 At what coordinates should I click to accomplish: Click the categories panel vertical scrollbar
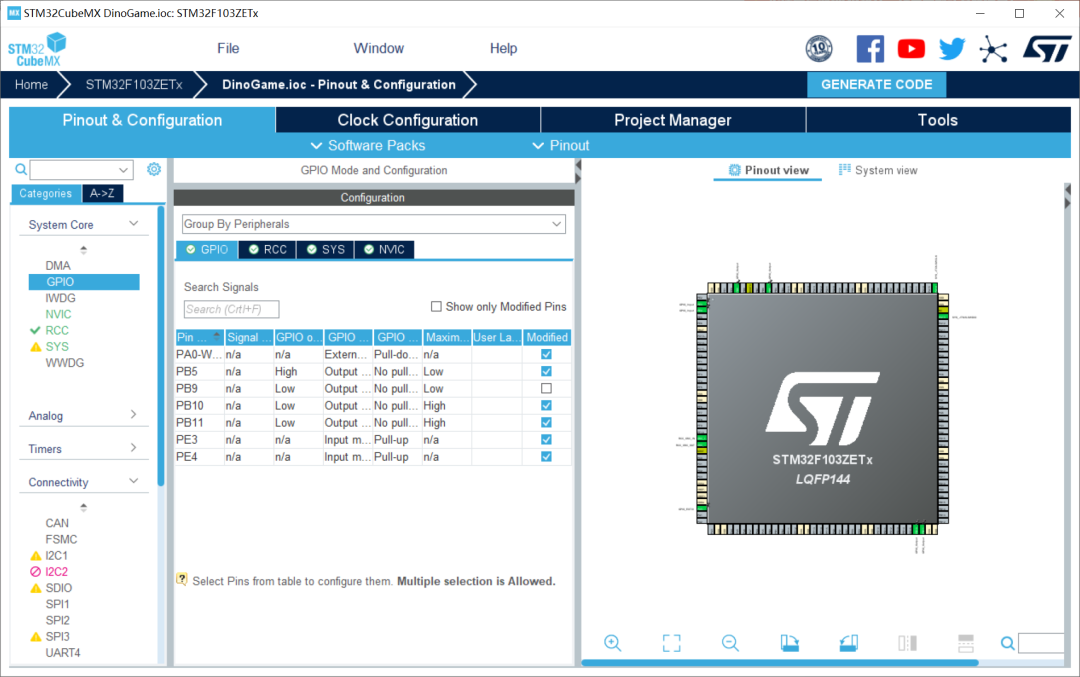pyautogui.click(x=161, y=346)
